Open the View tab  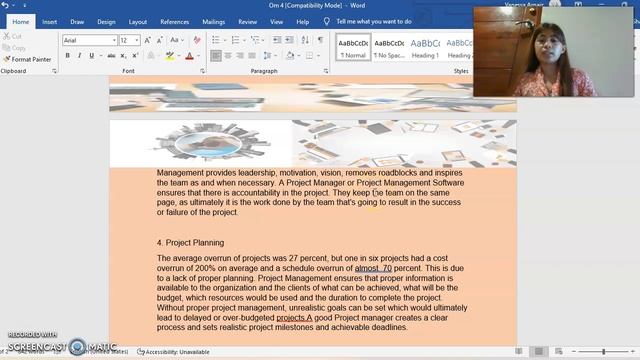tap(276, 22)
